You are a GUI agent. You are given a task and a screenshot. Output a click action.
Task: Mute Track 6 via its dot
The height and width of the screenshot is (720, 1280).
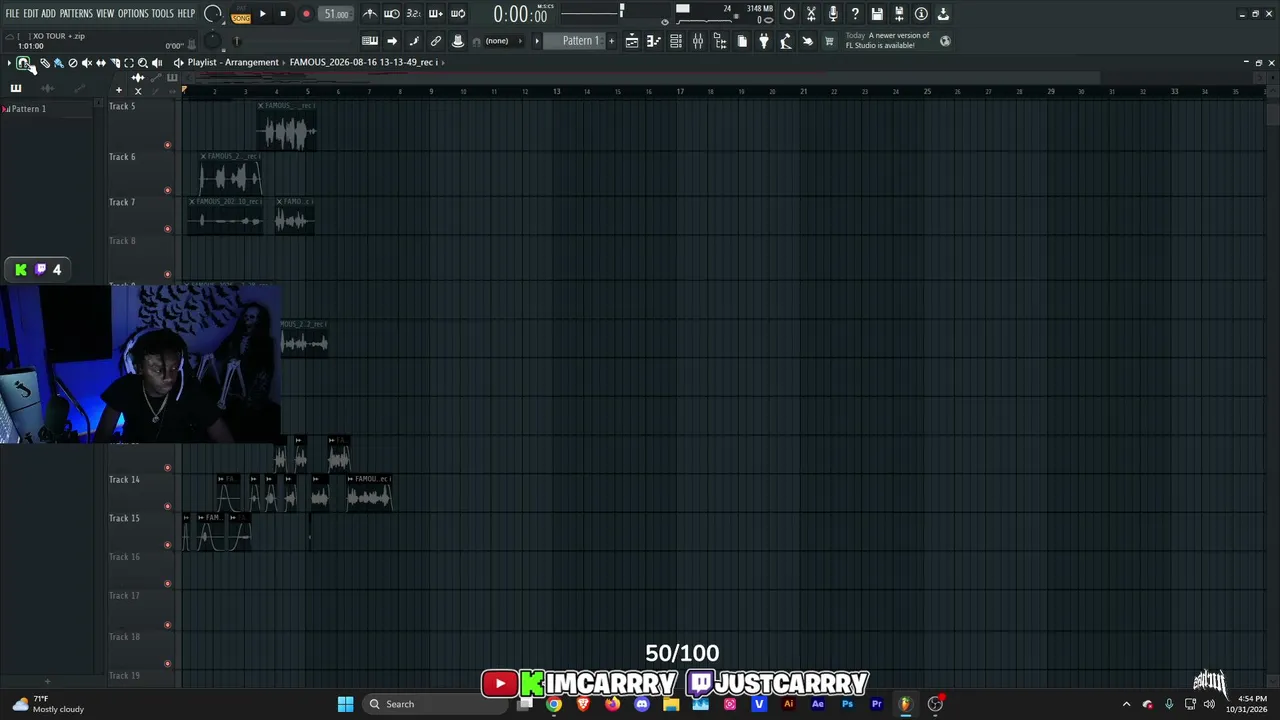pyautogui.click(x=167, y=190)
